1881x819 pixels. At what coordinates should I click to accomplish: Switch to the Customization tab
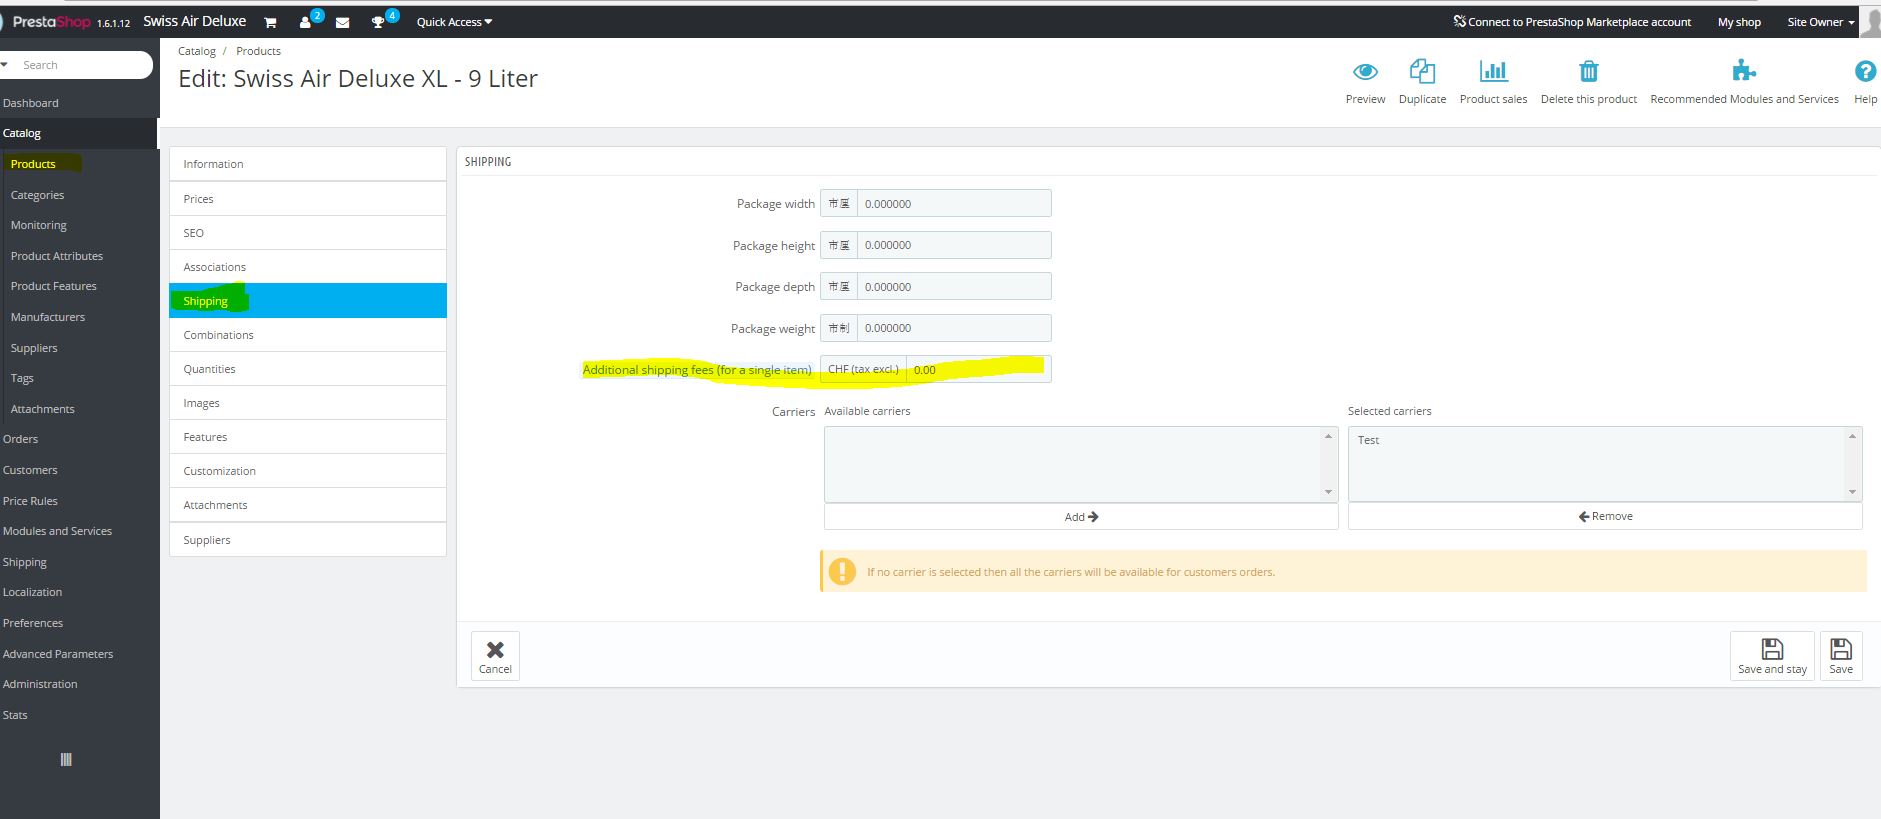pyautogui.click(x=308, y=471)
